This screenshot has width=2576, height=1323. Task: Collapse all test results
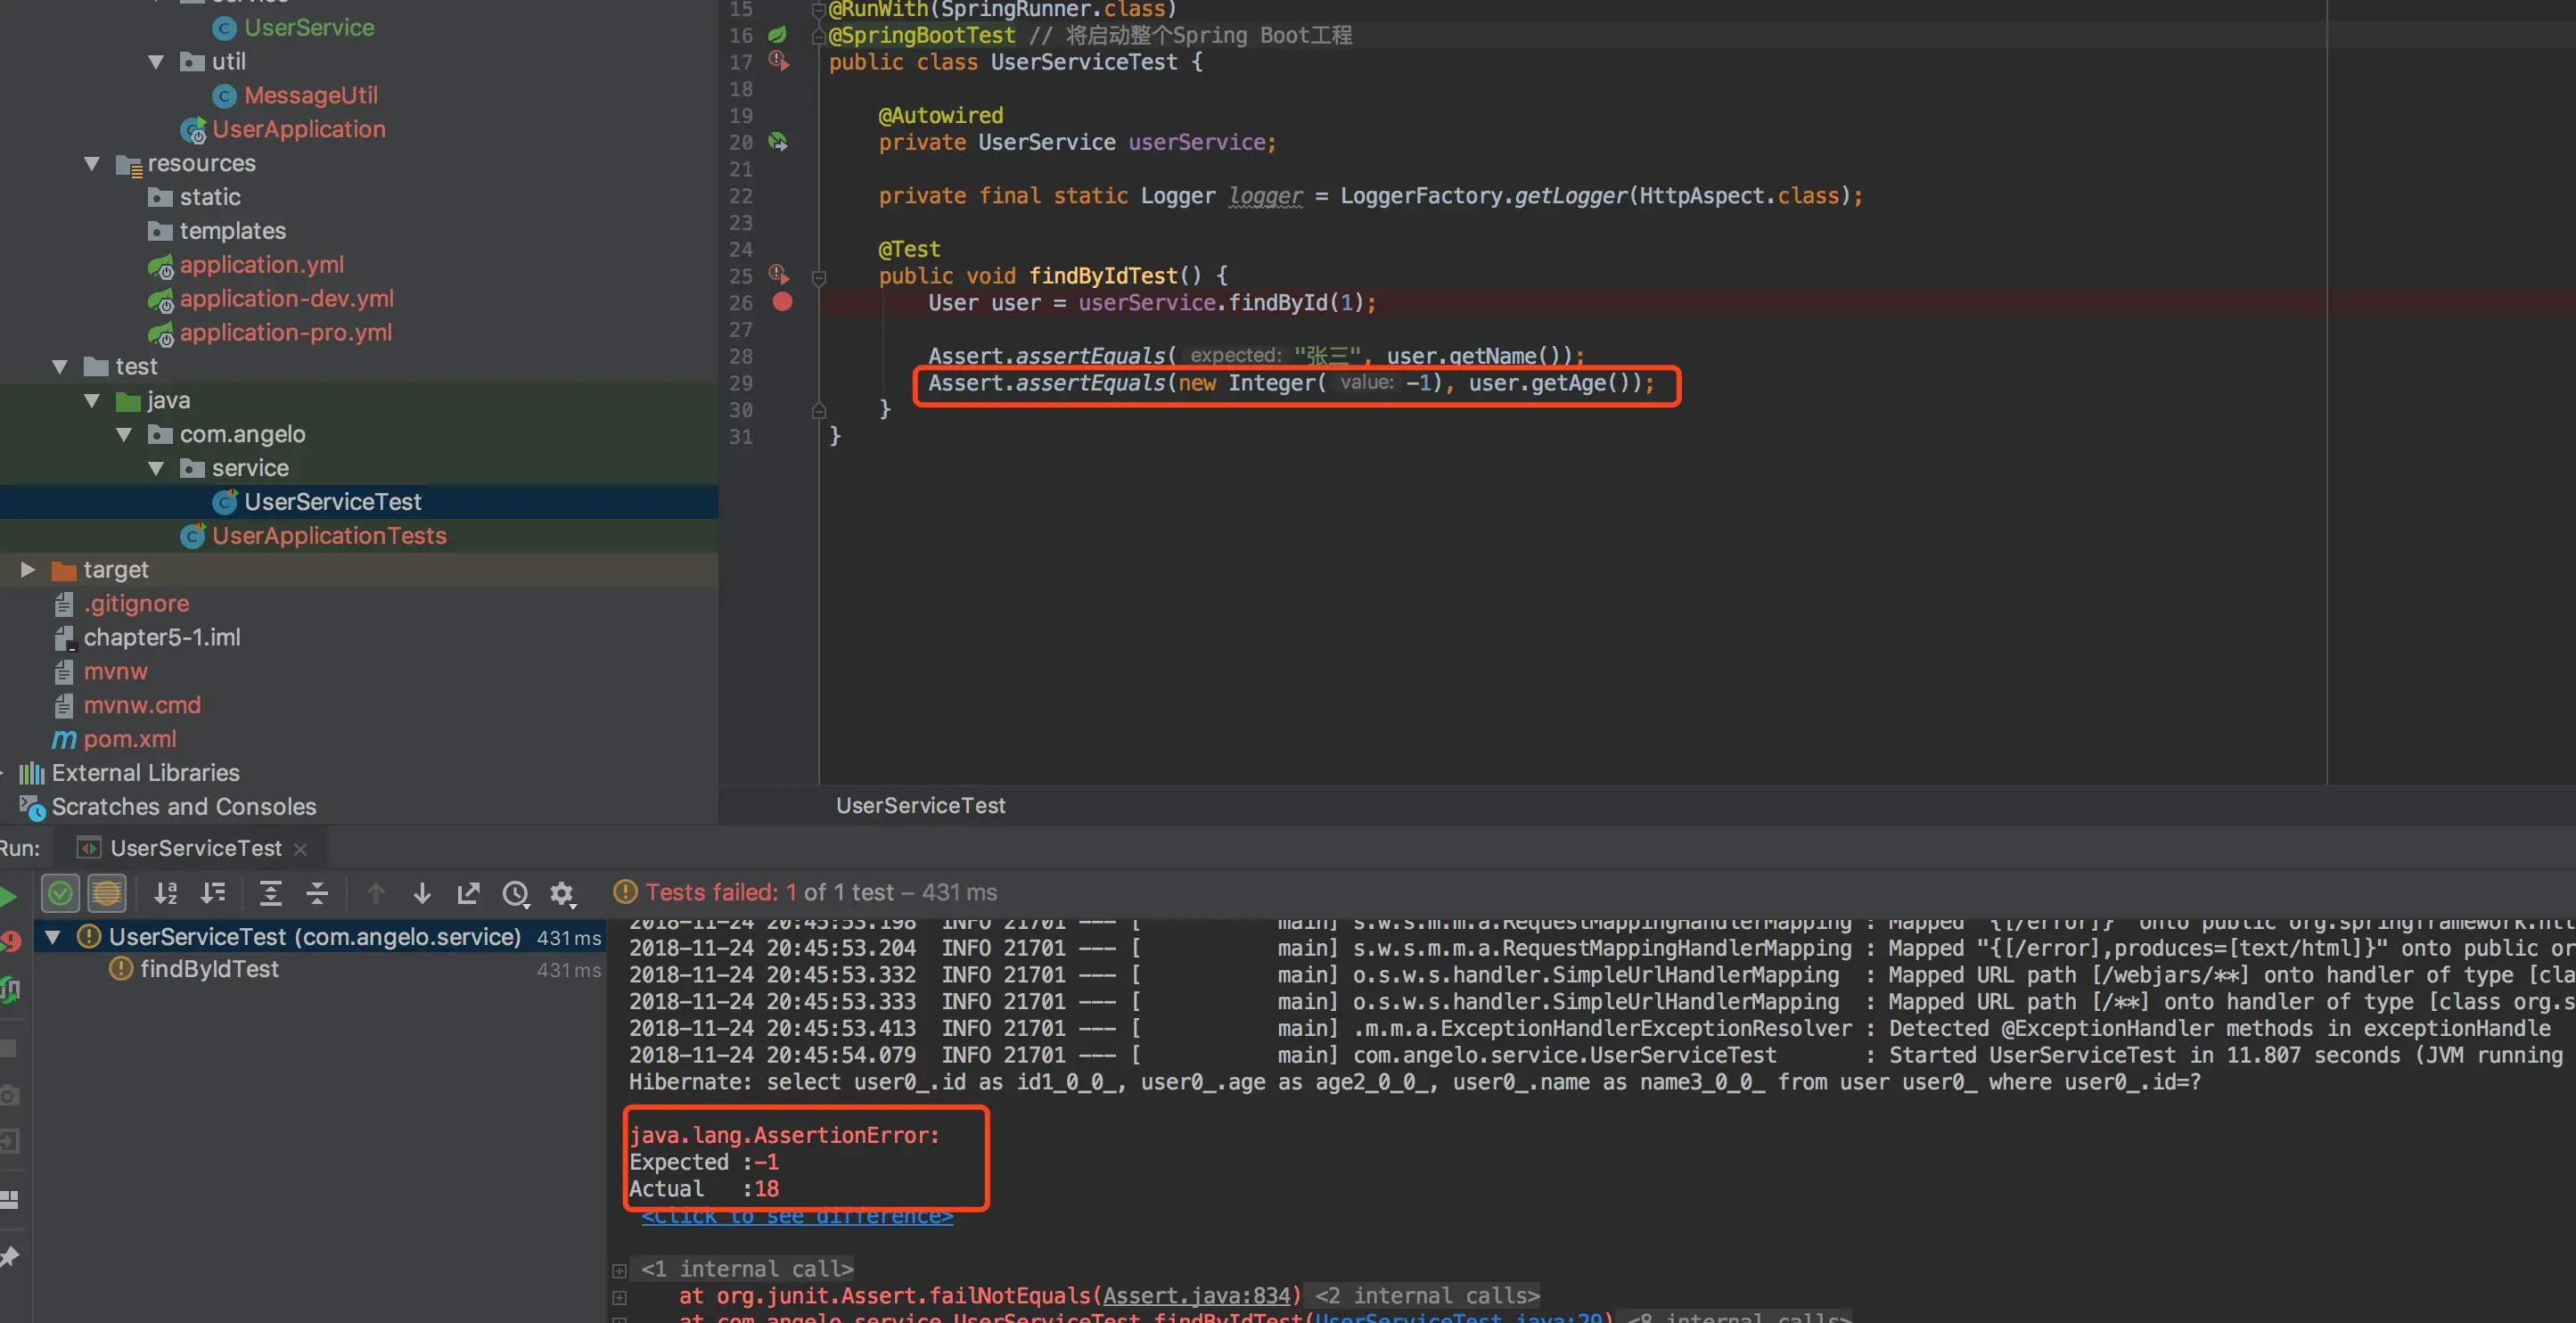point(317,893)
